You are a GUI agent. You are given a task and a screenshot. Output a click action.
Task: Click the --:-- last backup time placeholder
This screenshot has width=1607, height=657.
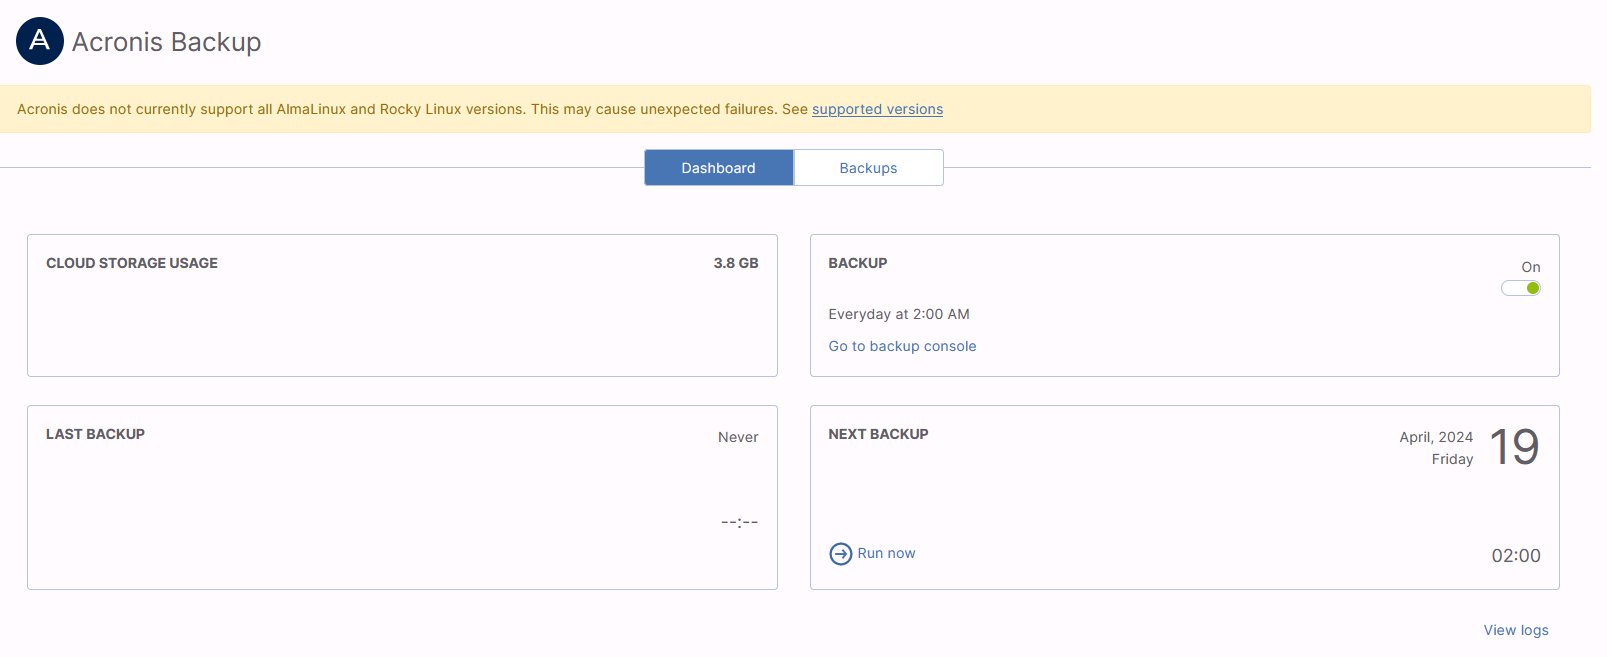coord(740,522)
